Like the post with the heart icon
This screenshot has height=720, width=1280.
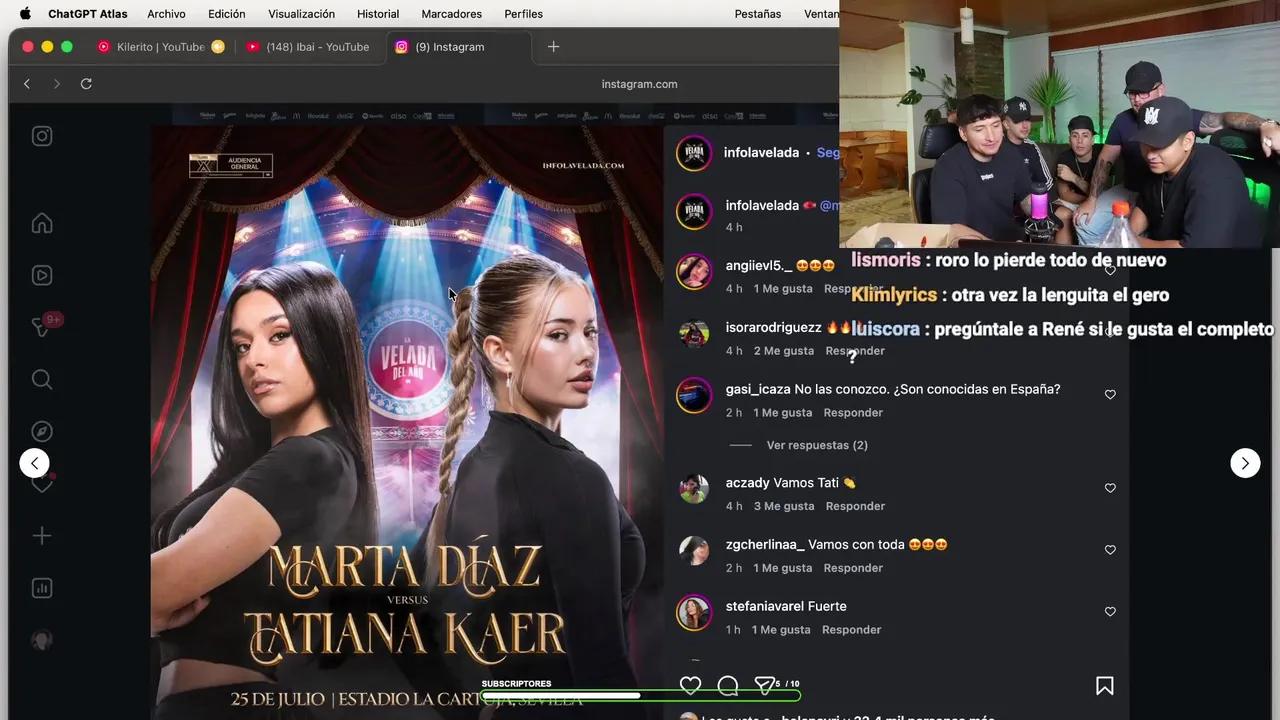click(690, 686)
